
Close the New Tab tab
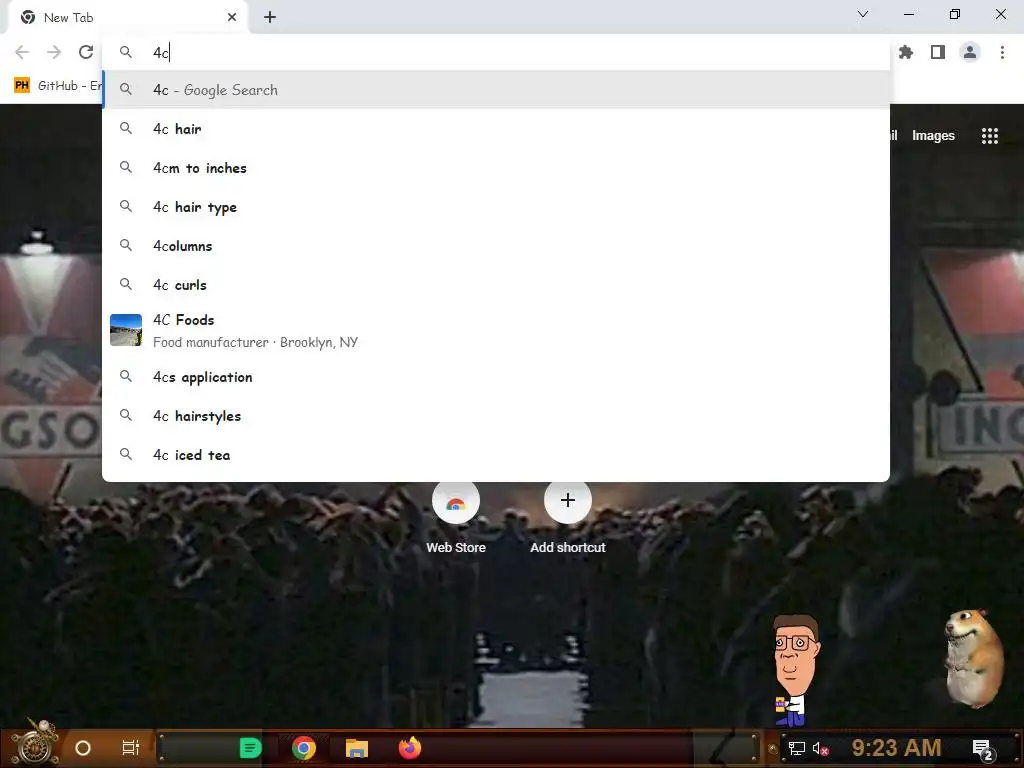click(x=232, y=18)
